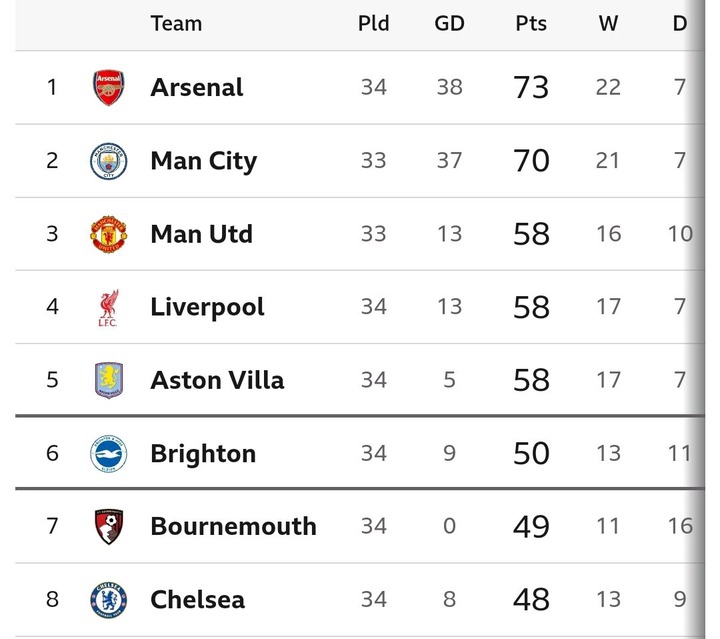Screen dimensions: 720x639
Task: Click the Team column header
Action: click(x=176, y=24)
